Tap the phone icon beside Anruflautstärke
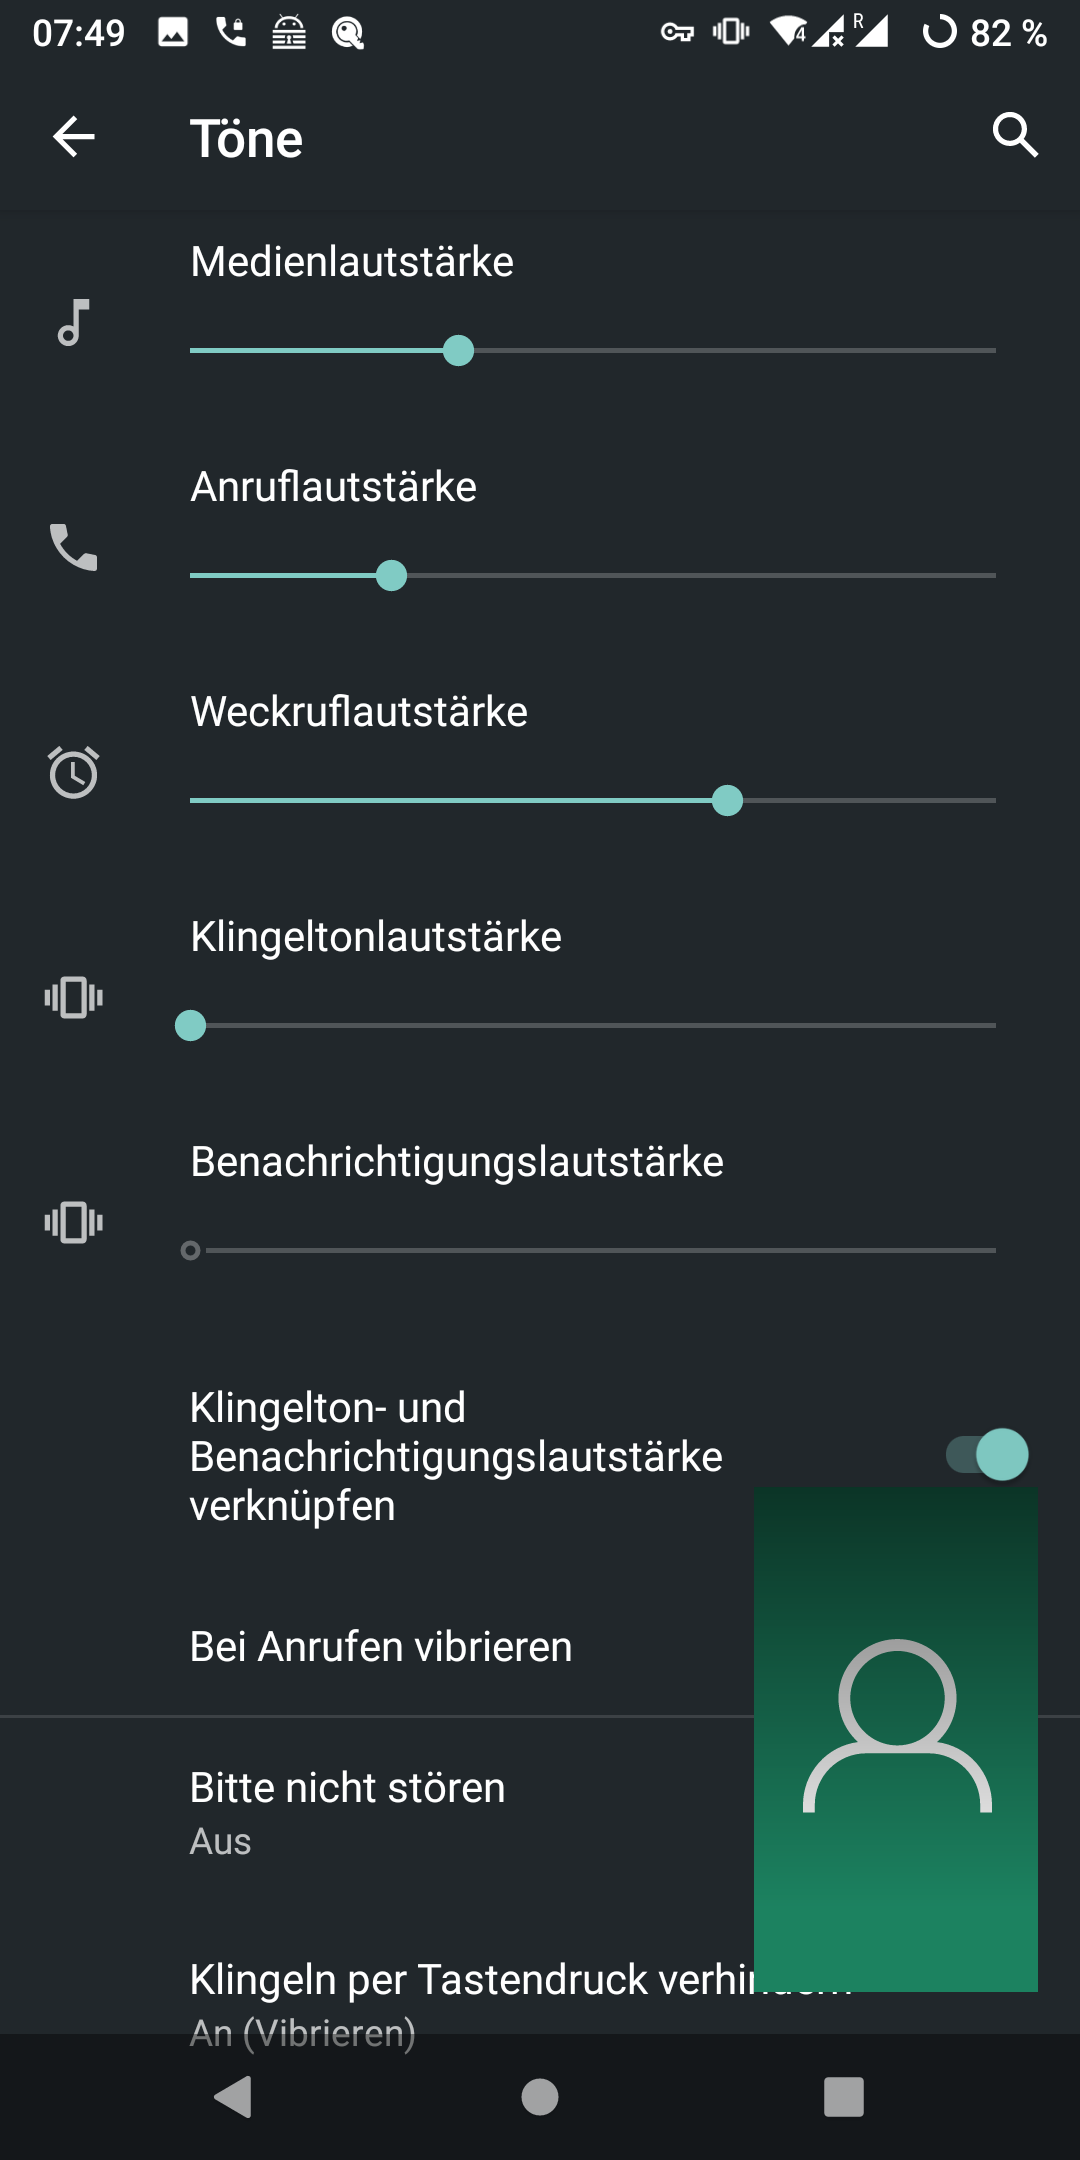 tap(74, 547)
